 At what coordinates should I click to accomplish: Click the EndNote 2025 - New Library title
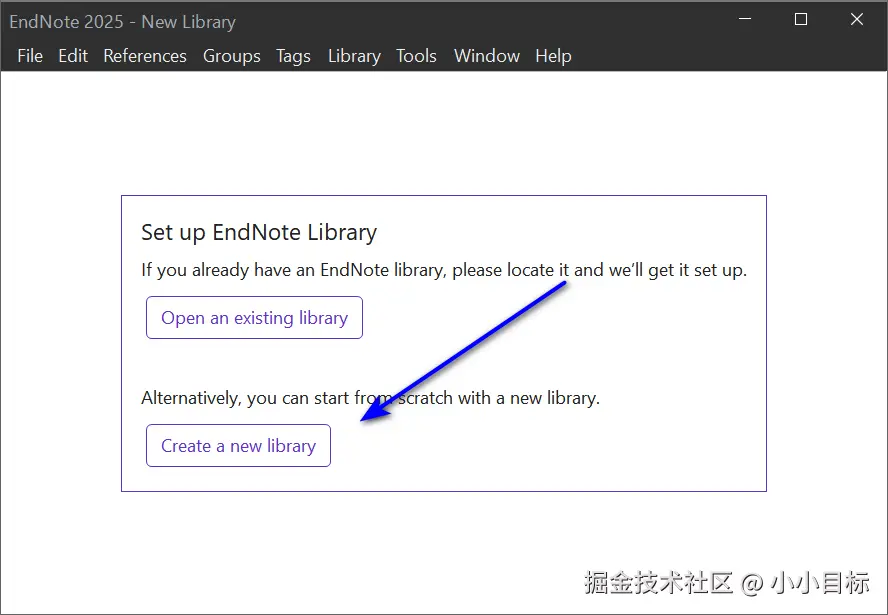(x=122, y=22)
